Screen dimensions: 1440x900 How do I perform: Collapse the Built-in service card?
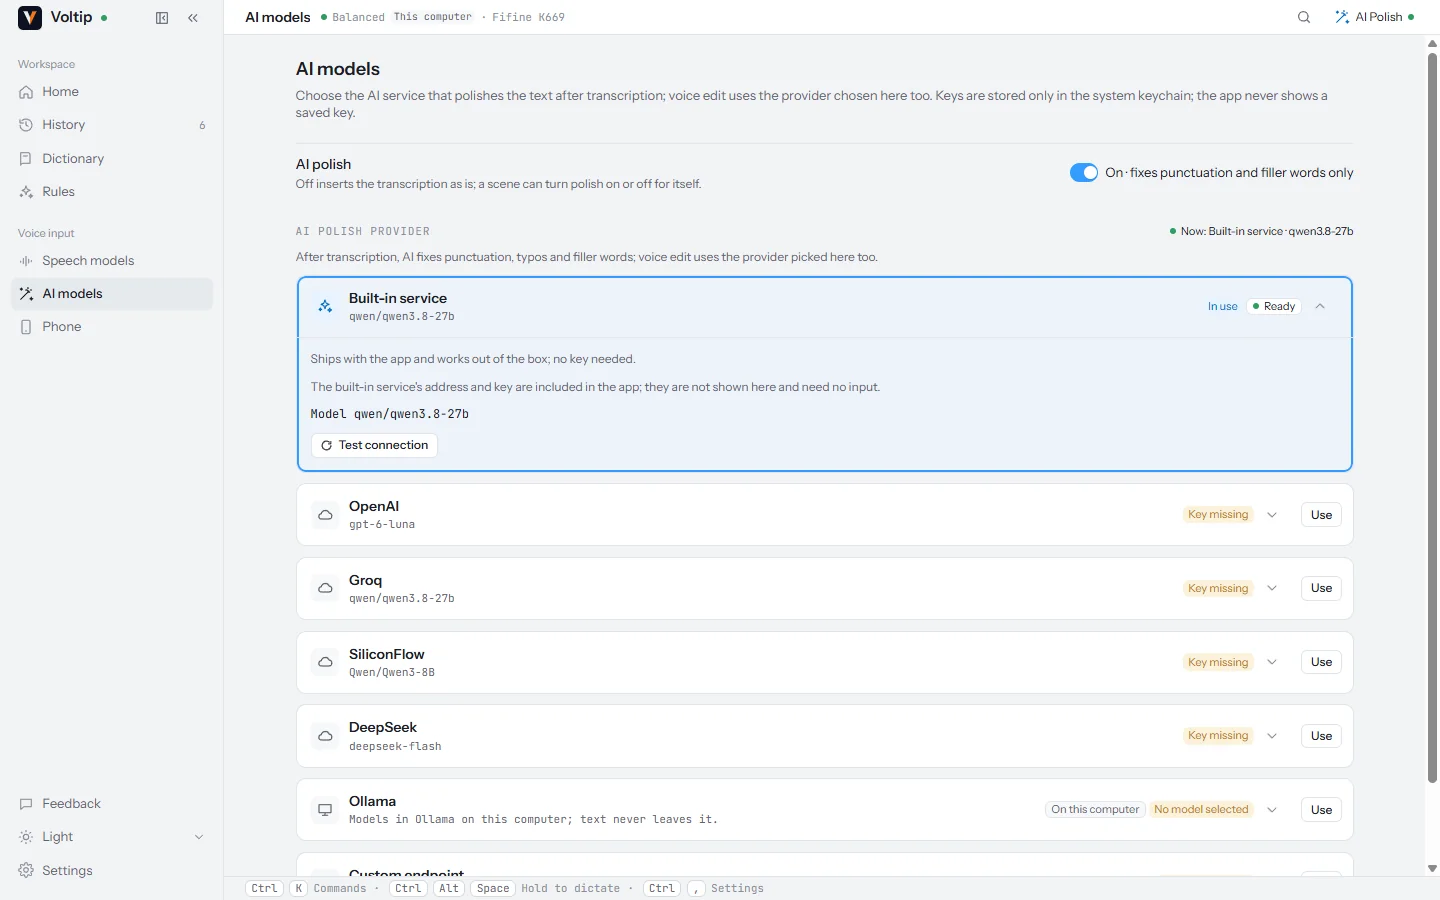point(1320,307)
